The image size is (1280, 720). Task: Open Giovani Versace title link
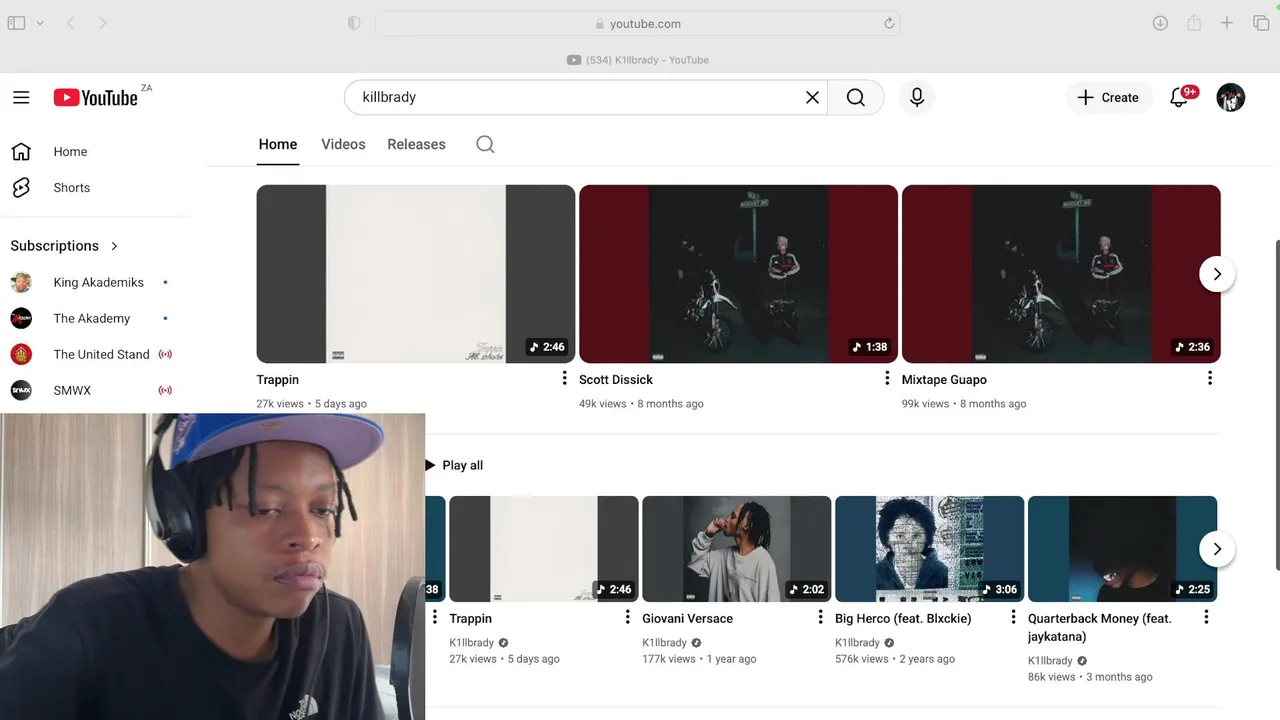click(x=687, y=619)
